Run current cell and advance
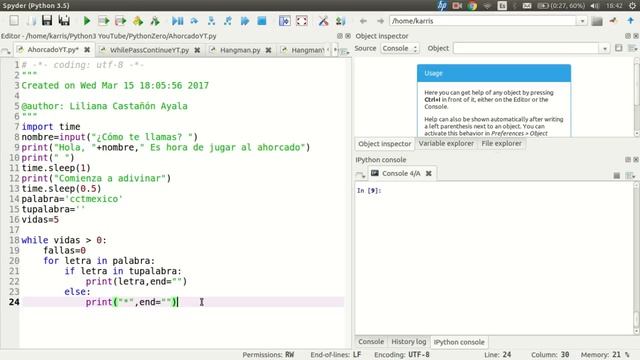This screenshot has width=640, height=360. pyautogui.click(x=121, y=21)
